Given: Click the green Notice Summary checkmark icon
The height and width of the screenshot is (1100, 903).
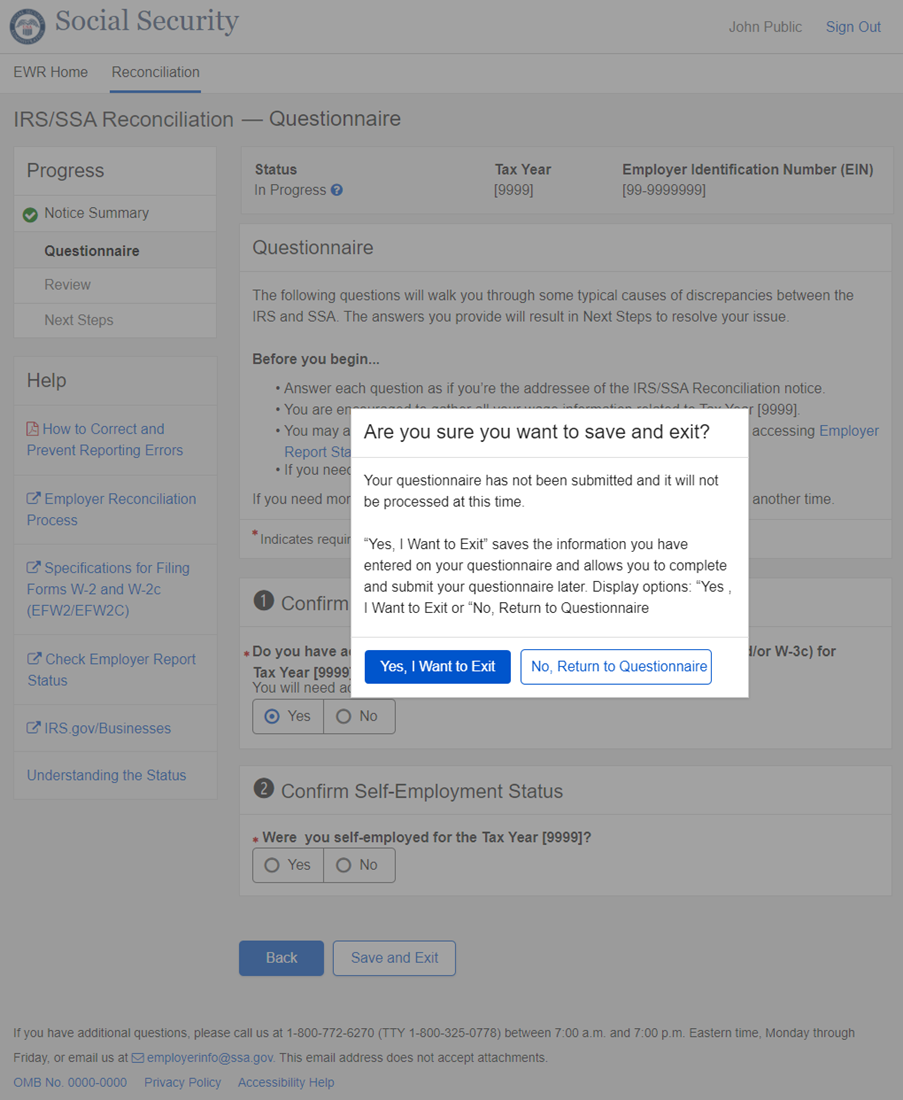Looking at the screenshot, I should click(30, 214).
